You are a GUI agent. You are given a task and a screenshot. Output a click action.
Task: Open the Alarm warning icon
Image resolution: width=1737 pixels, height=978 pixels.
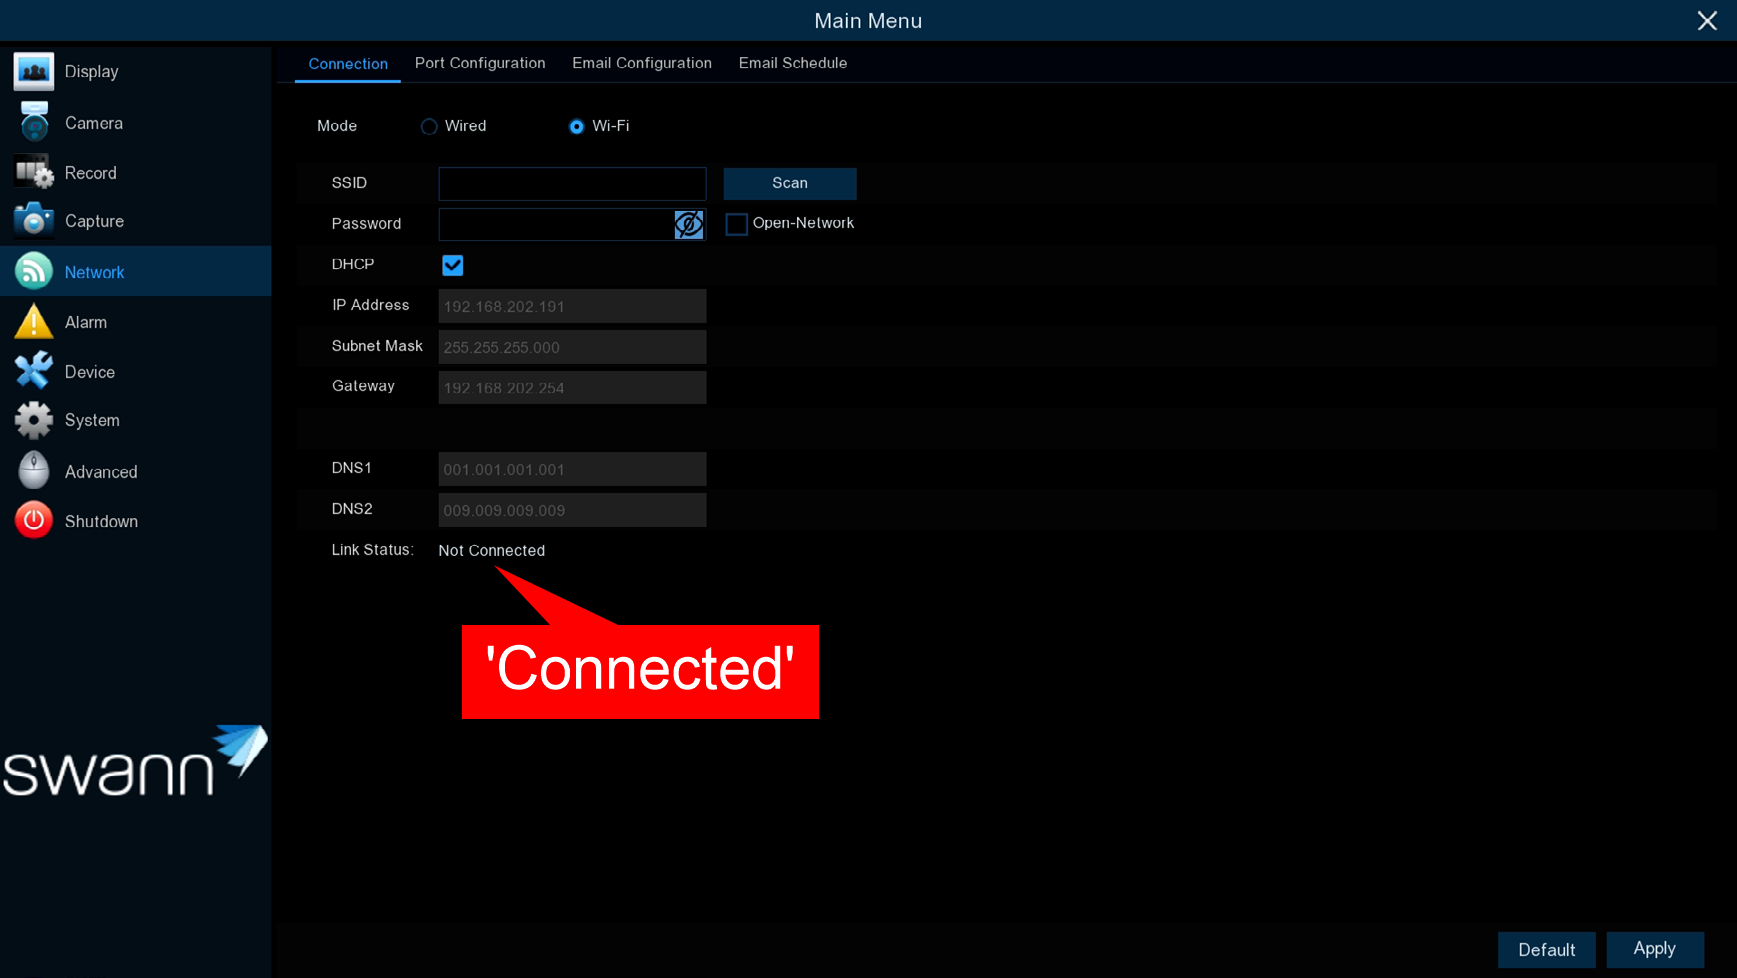33,322
